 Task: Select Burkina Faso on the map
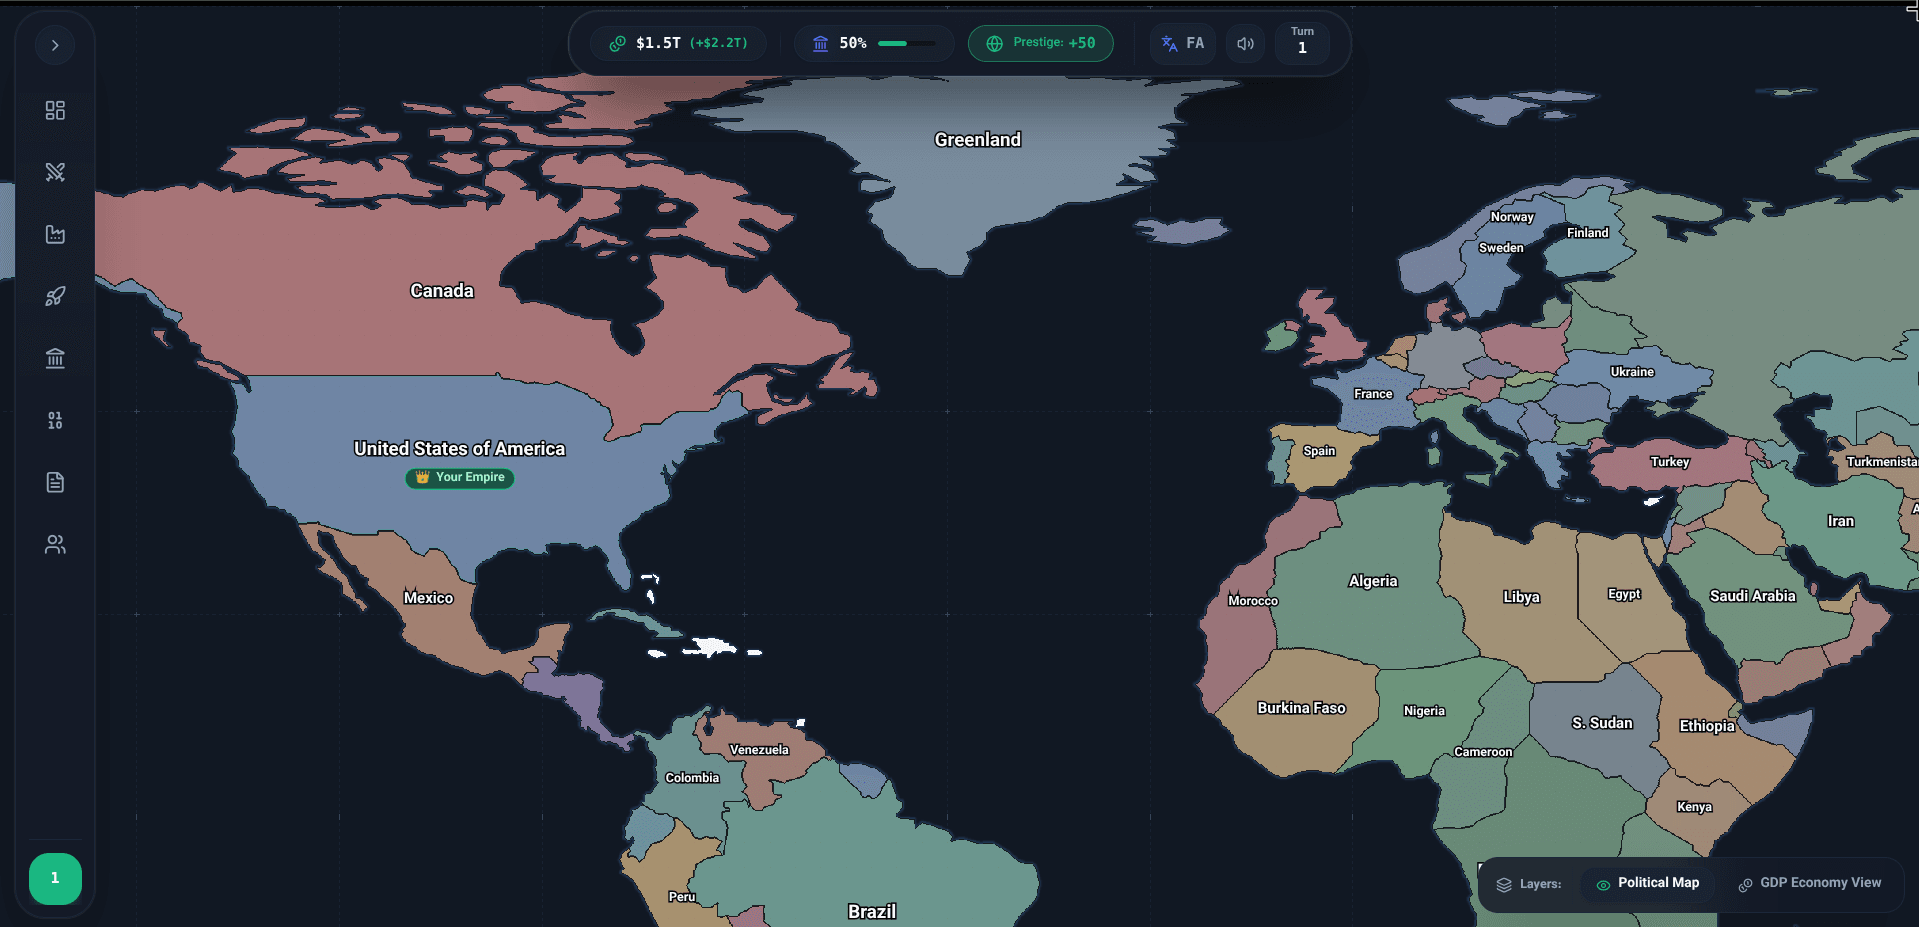1301,708
